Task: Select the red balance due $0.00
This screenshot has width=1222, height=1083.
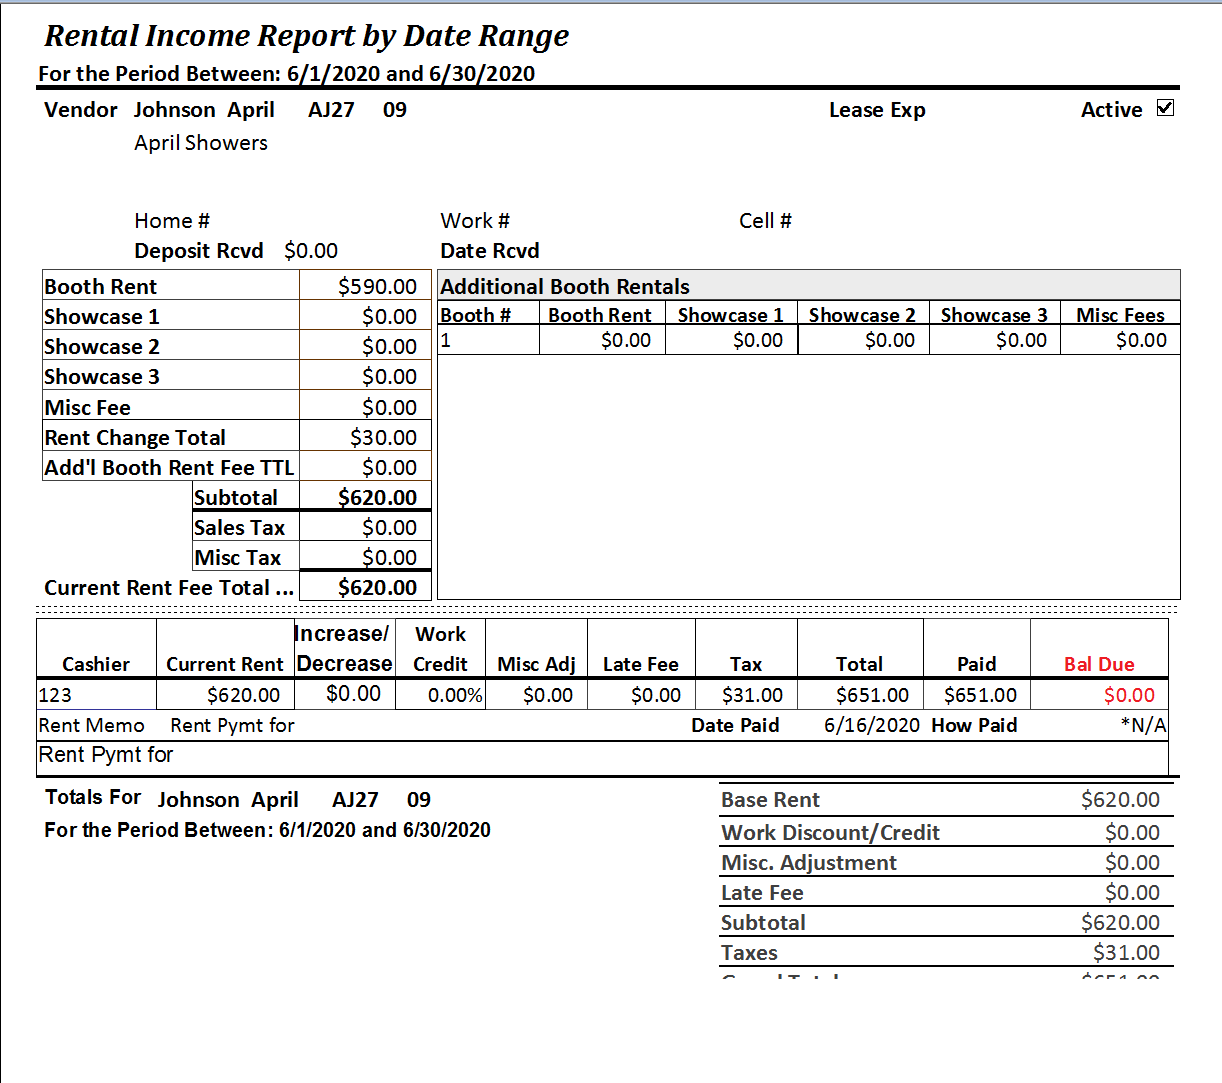Action: [1129, 695]
